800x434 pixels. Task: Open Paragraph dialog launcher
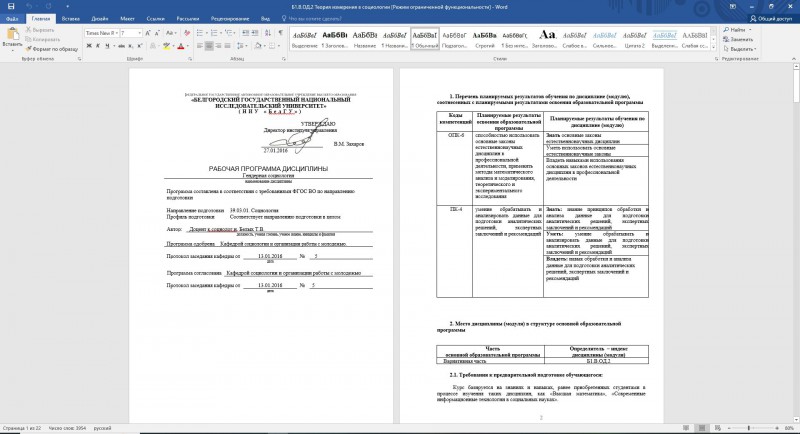pyautogui.click(x=284, y=59)
